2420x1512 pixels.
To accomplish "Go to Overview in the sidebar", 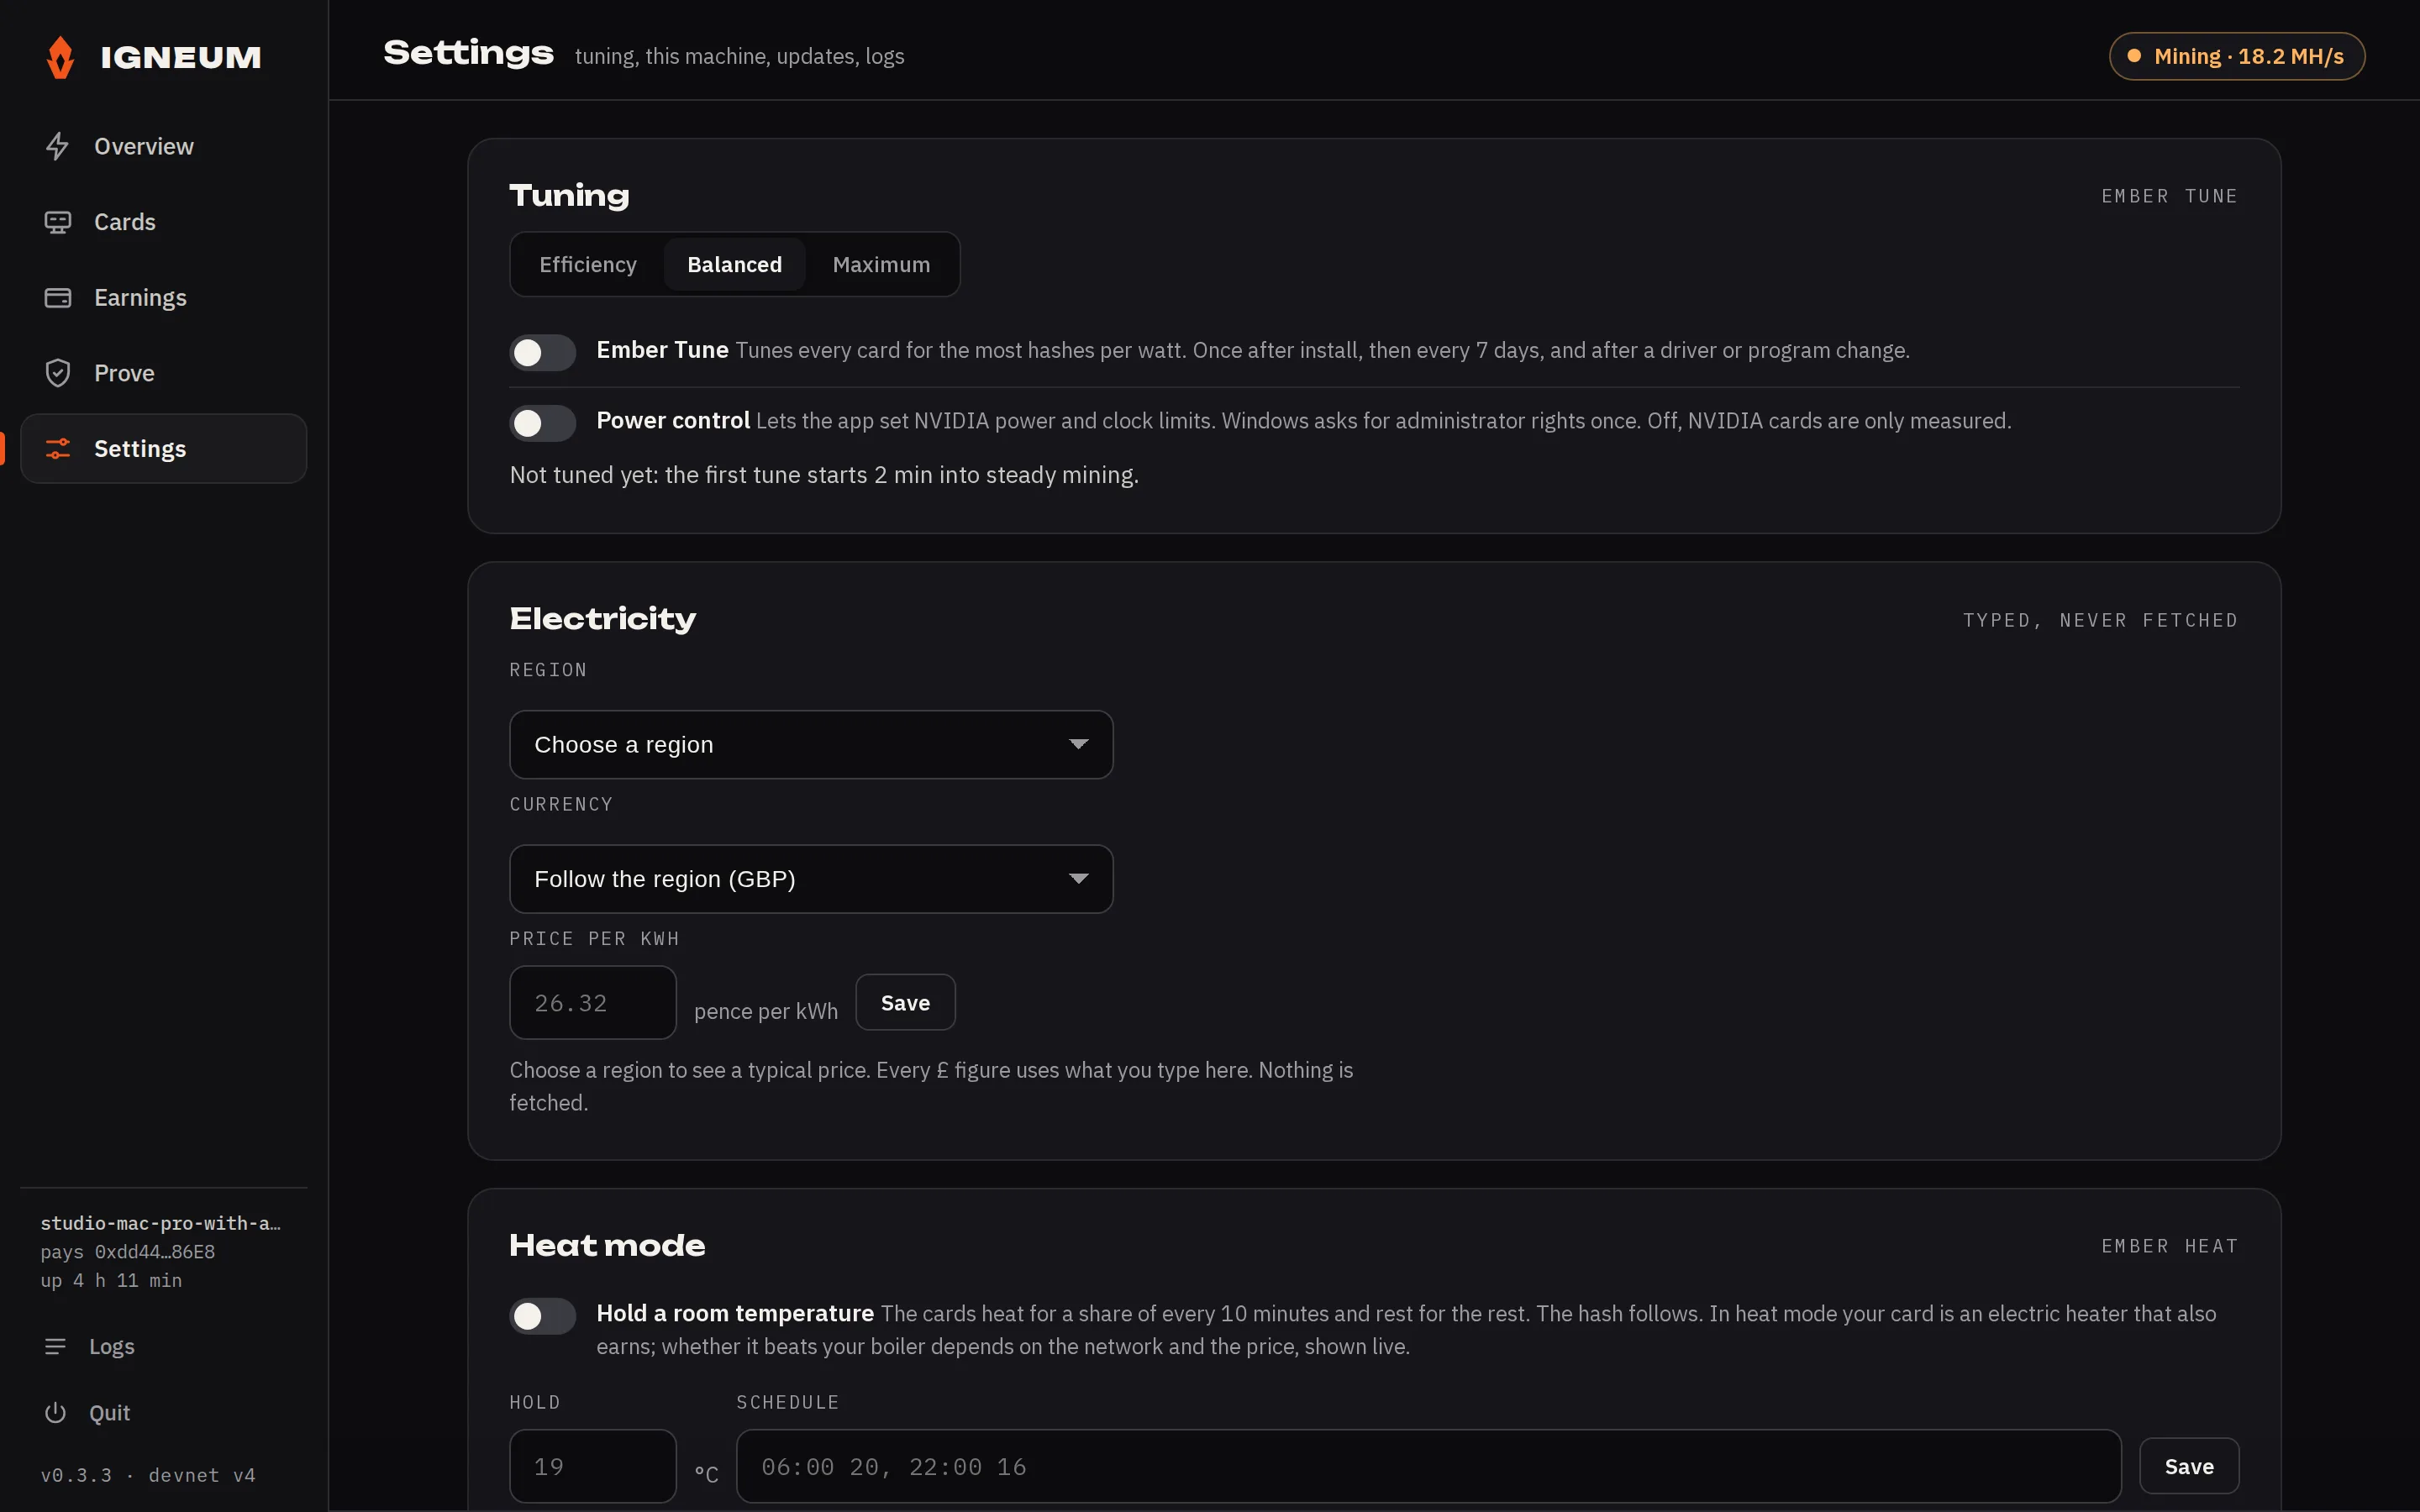I will tap(164, 146).
